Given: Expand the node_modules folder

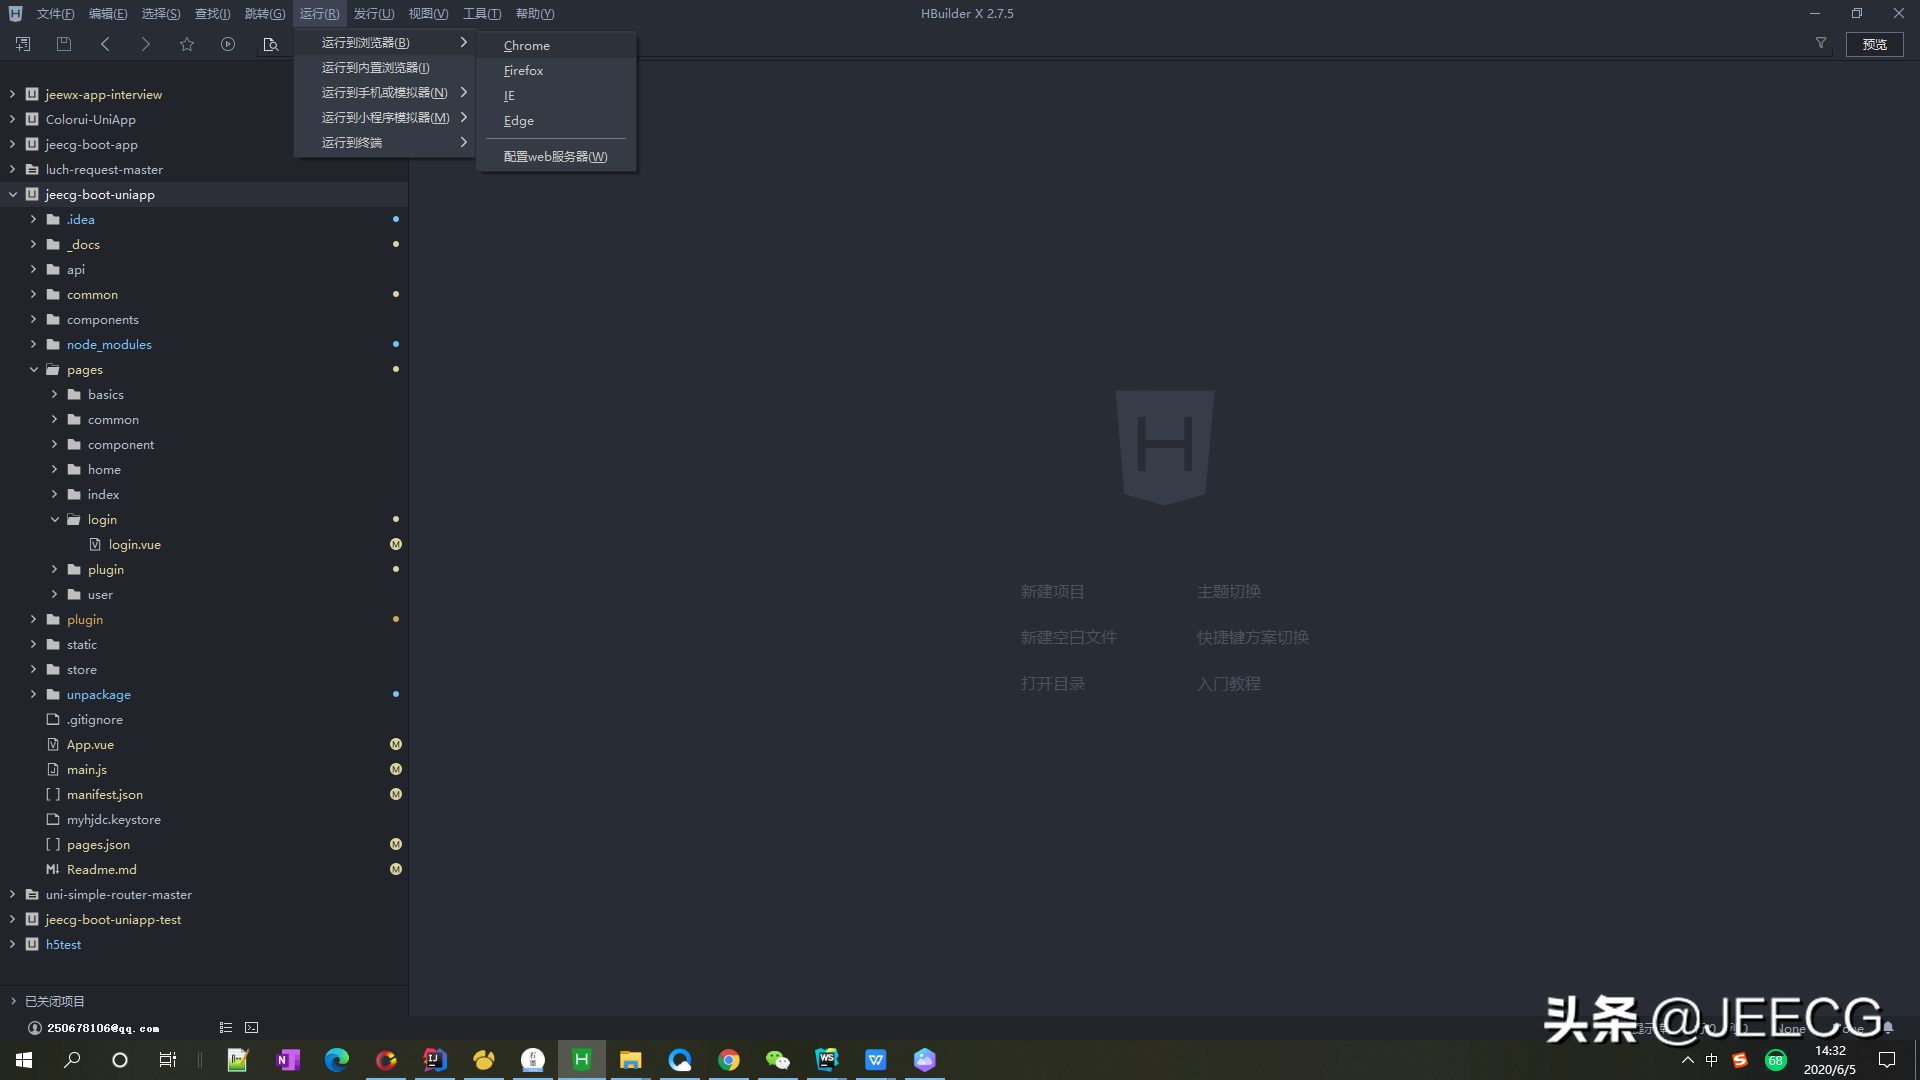Looking at the screenshot, I should (33, 344).
